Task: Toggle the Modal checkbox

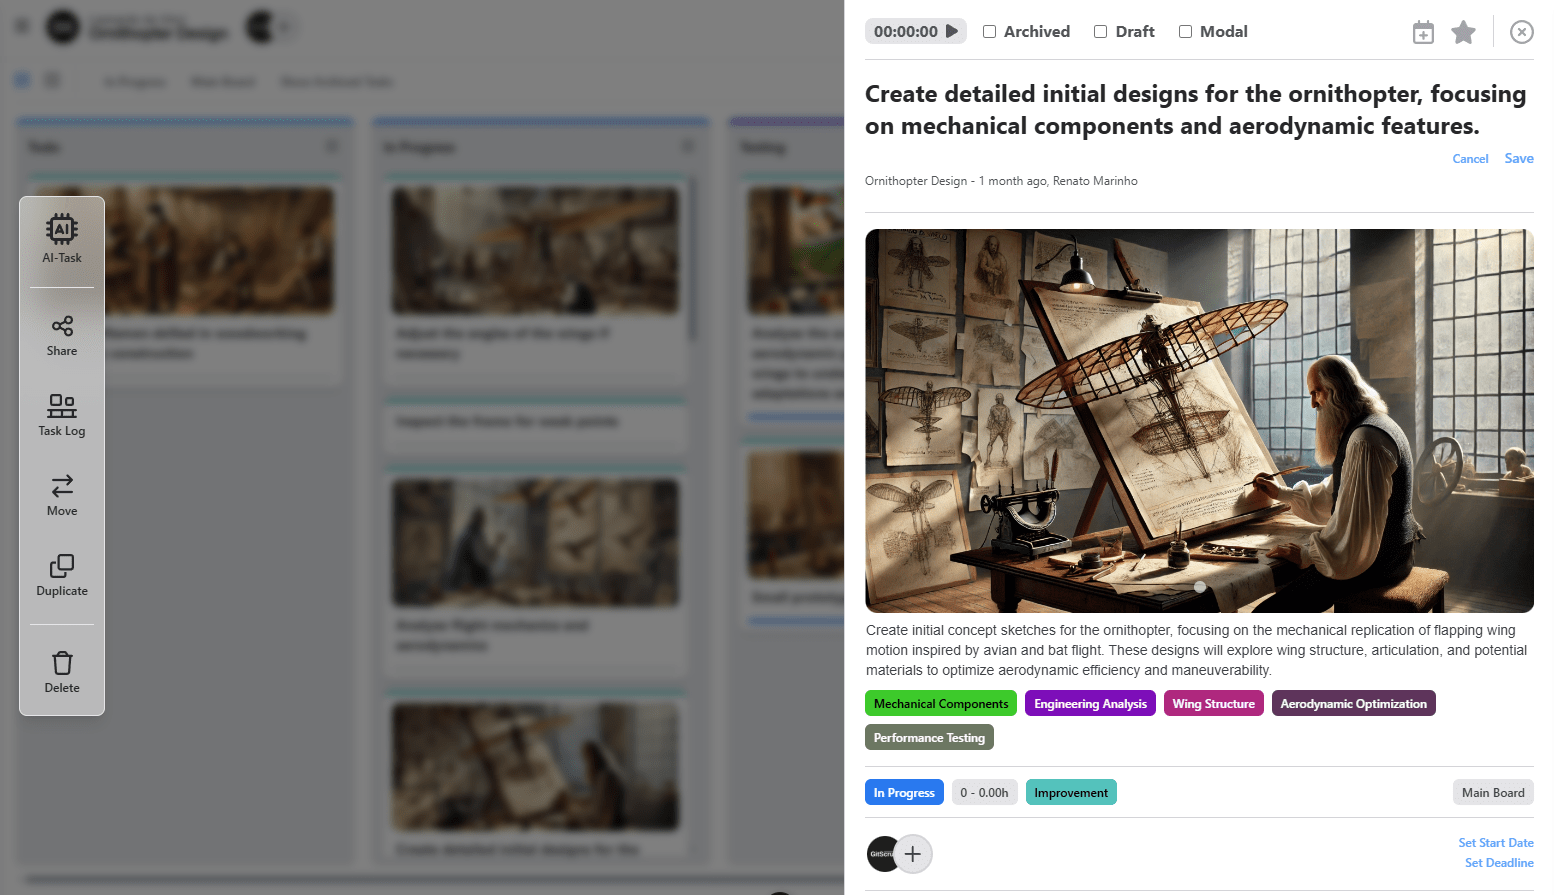Action: click(x=1185, y=32)
